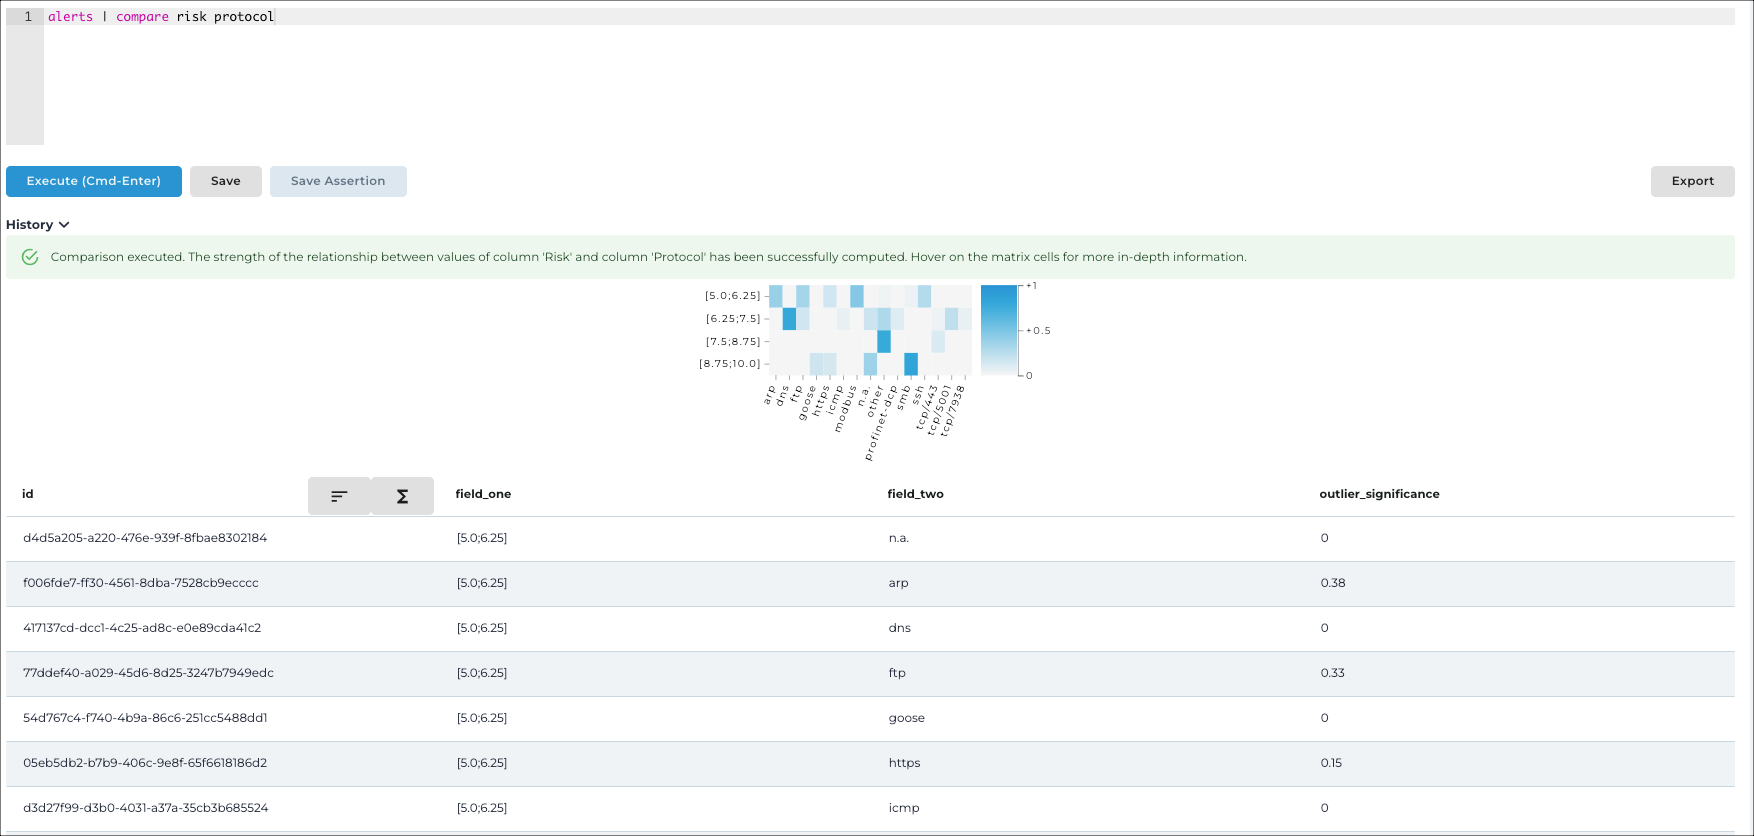1754x836 pixels.
Task: Click the field_one column header
Action: 483,494
